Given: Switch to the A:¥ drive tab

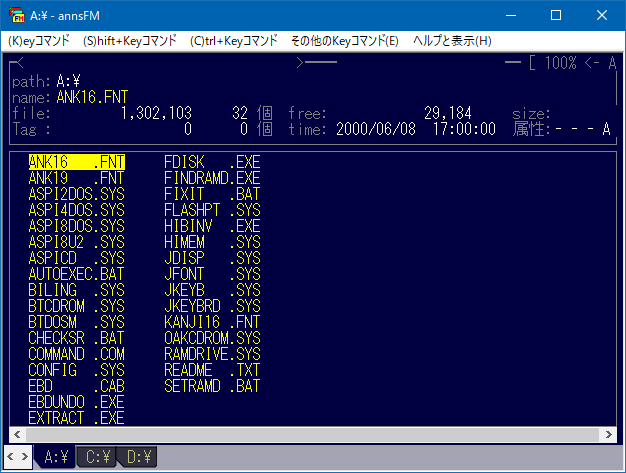Looking at the screenshot, I should pyautogui.click(x=56, y=457).
